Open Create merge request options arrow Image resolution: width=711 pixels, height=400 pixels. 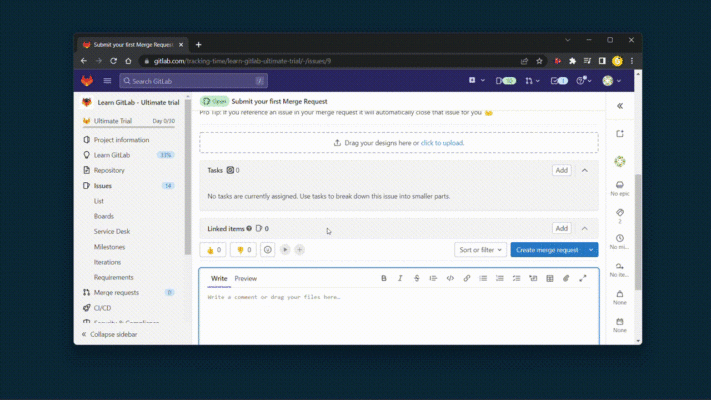591,250
